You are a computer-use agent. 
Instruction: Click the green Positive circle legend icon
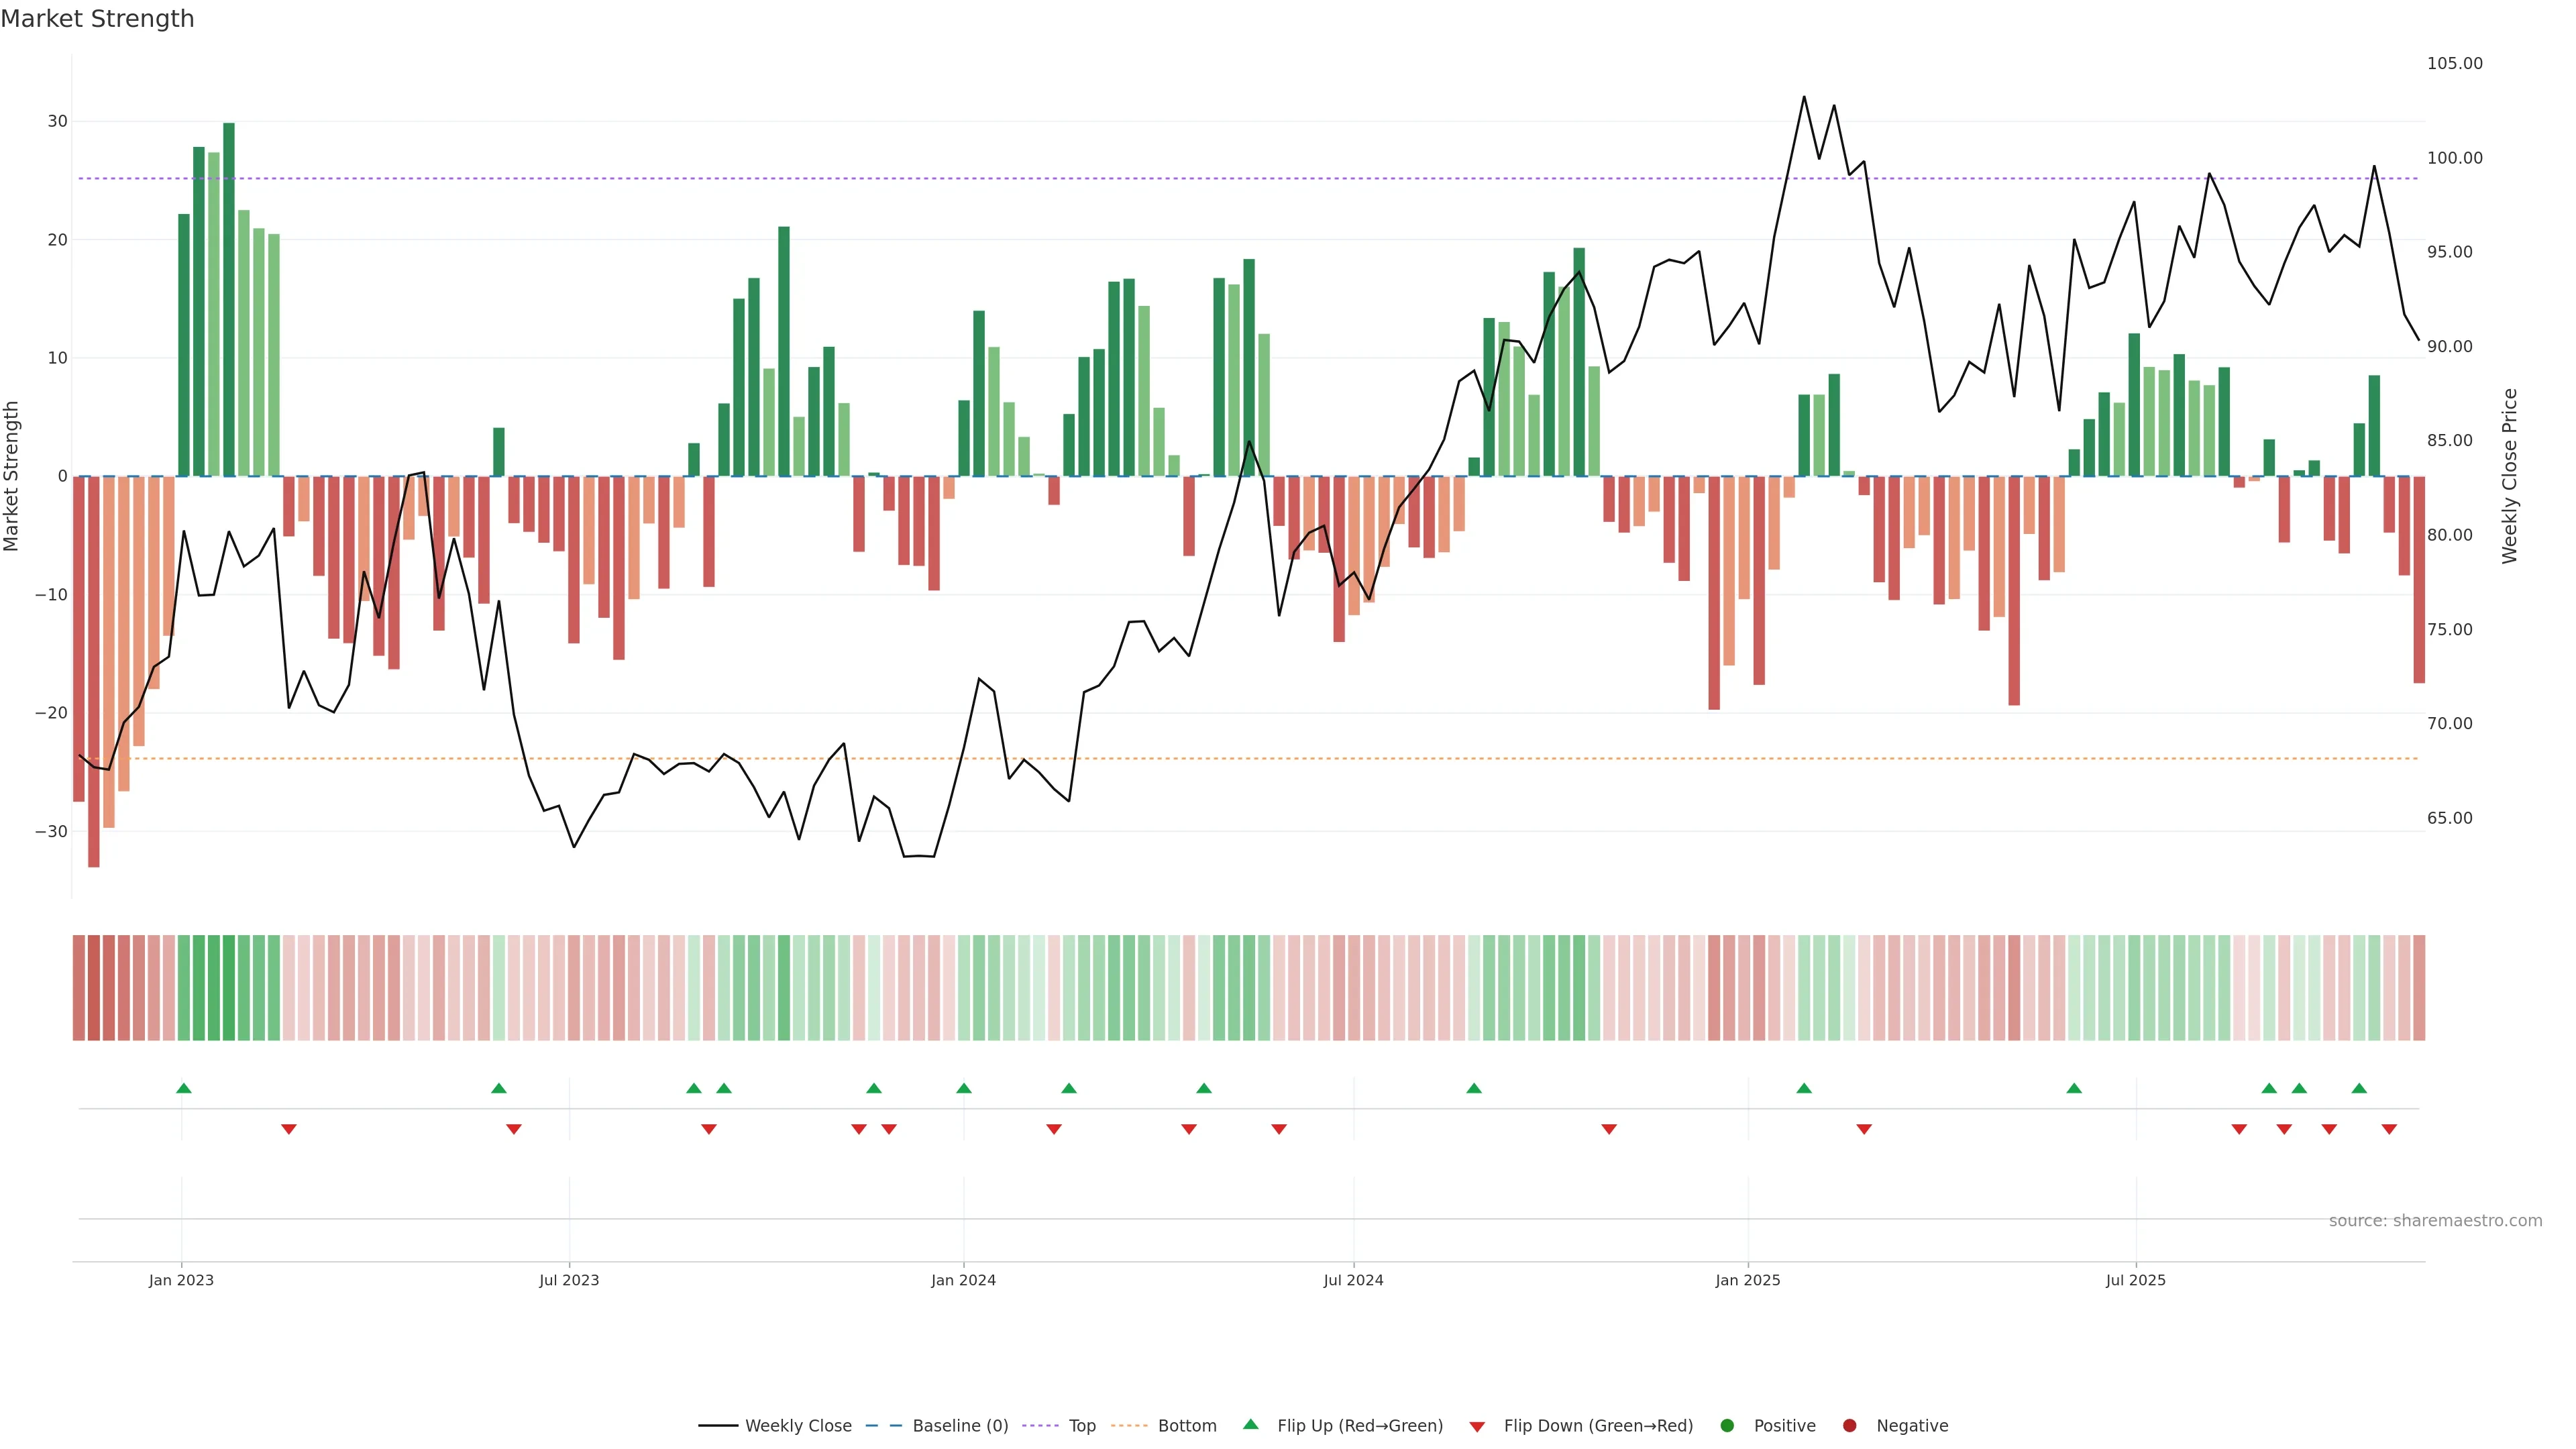tap(1727, 1425)
